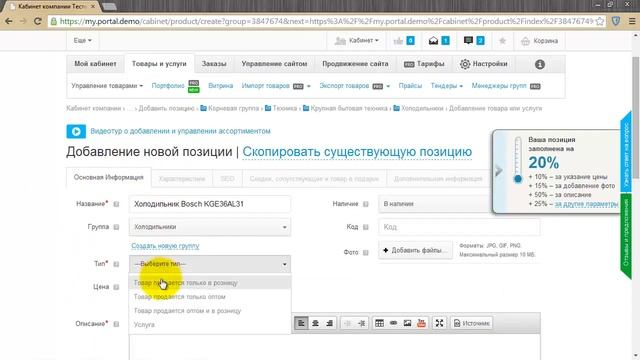Open the mail envelope notifications

click(433, 40)
